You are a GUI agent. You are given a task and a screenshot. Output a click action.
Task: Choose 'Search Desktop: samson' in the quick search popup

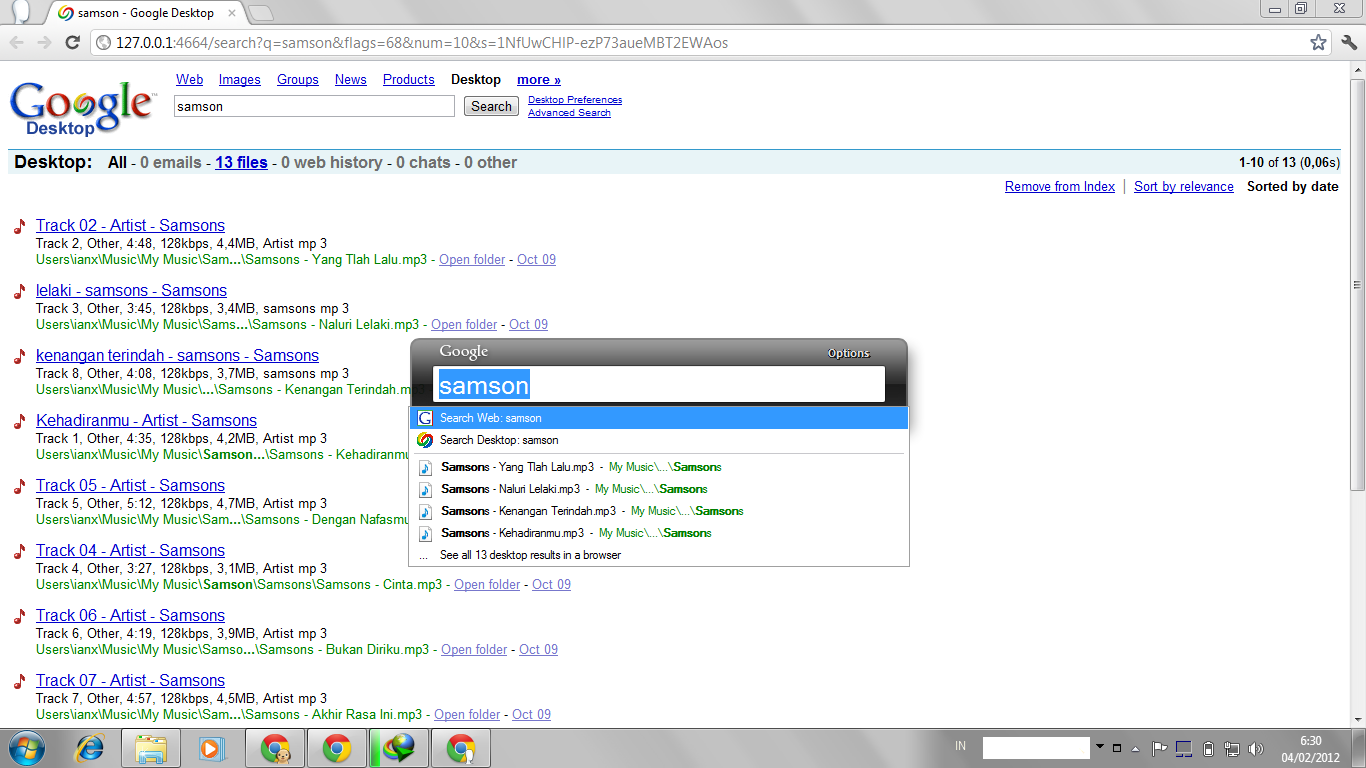point(659,440)
